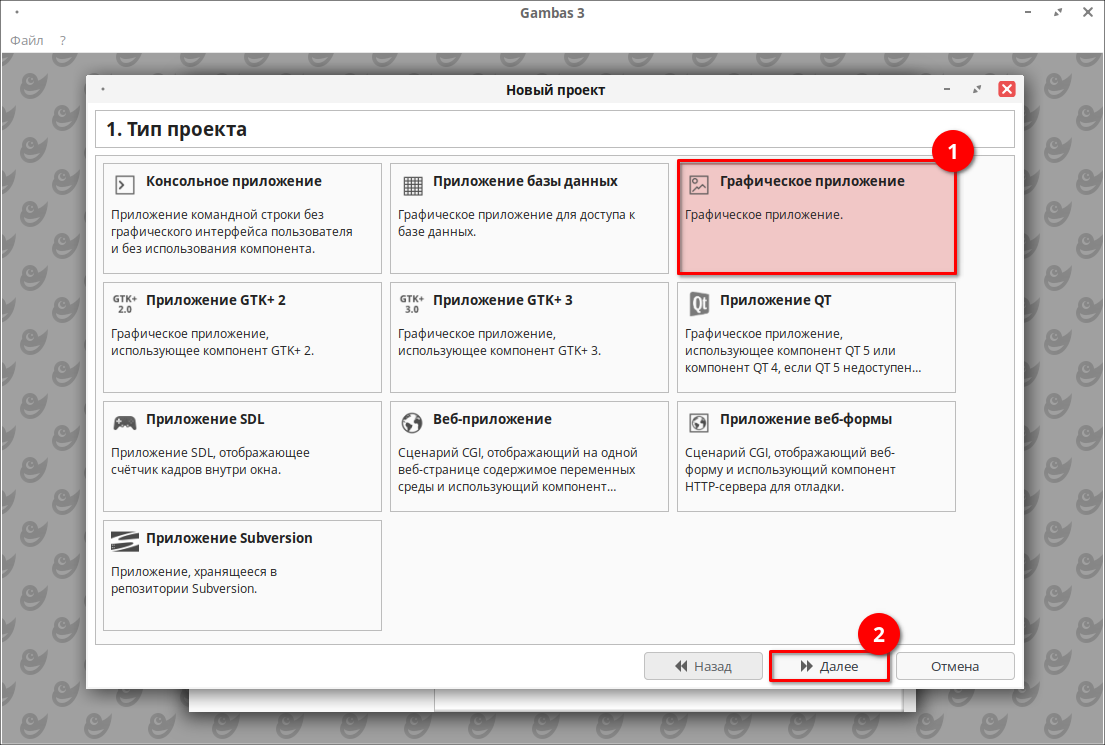Image resolution: width=1105 pixels, height=745 pixels.
Task: Click the Назад button
Action: 704,666
